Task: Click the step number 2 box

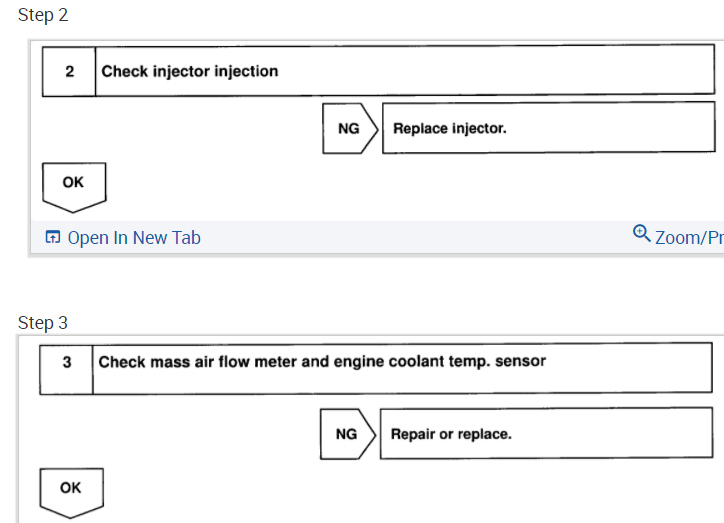Action: (69, 72)
